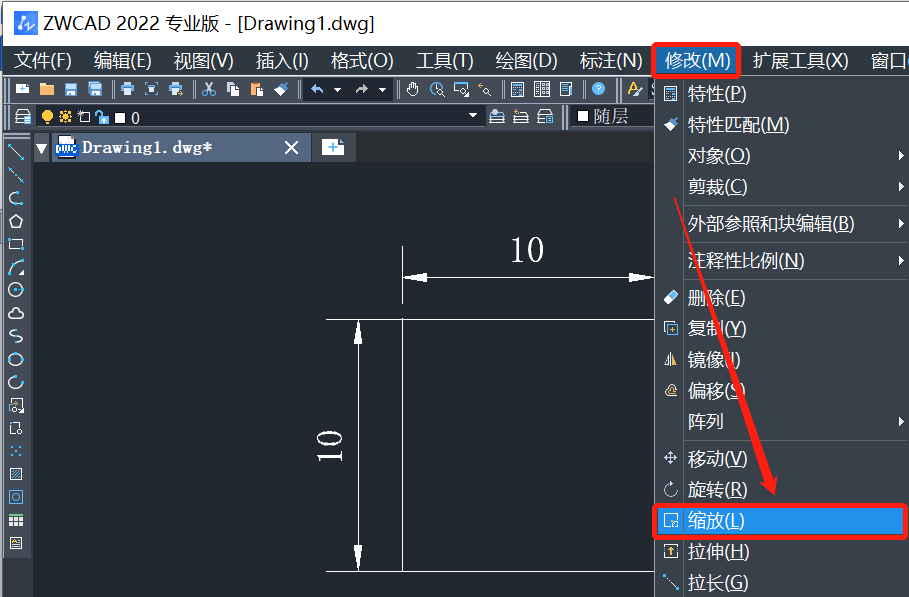The height and width of the screenshot is (597, 909).
Task: Select the Revision Cloud tool
Action: pyautogui.click(x=16, y=313)
